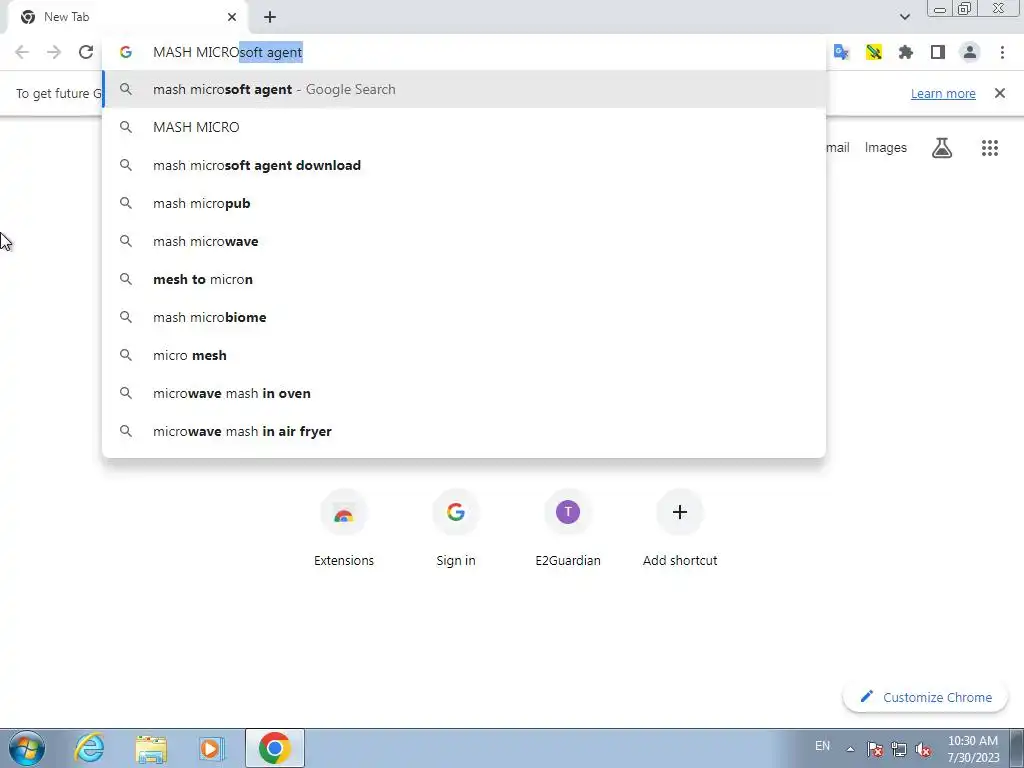This screenshot has width=1024, height=768.
Task: Dismiss the info bar with X
Action: [x=999, y=93]
